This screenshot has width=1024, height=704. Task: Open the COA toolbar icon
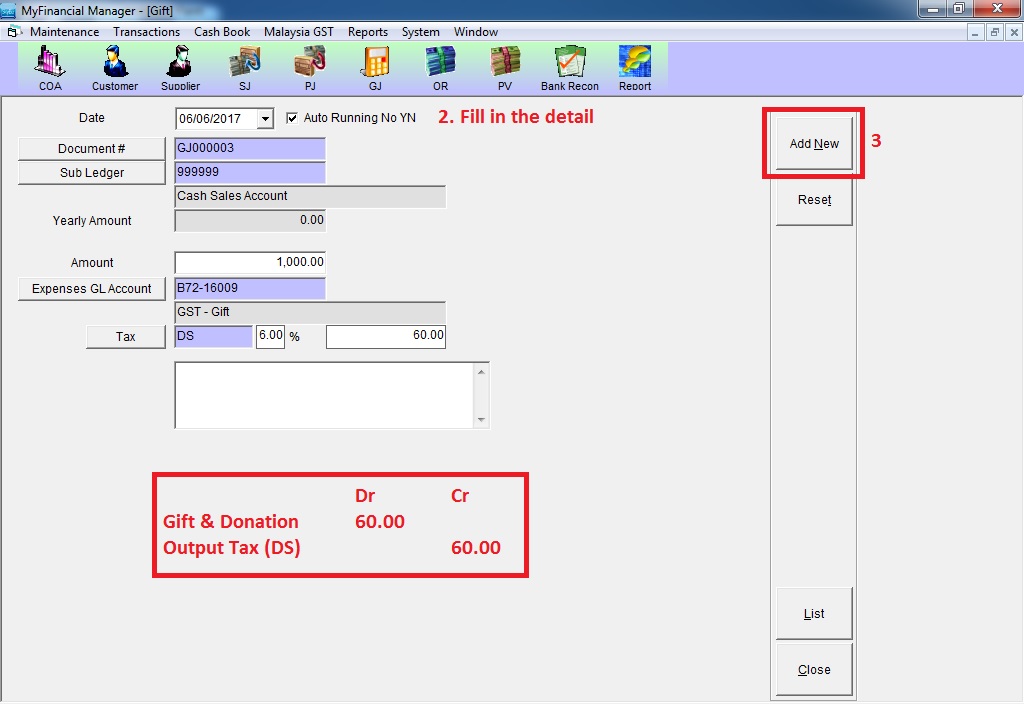coord(50,67)
